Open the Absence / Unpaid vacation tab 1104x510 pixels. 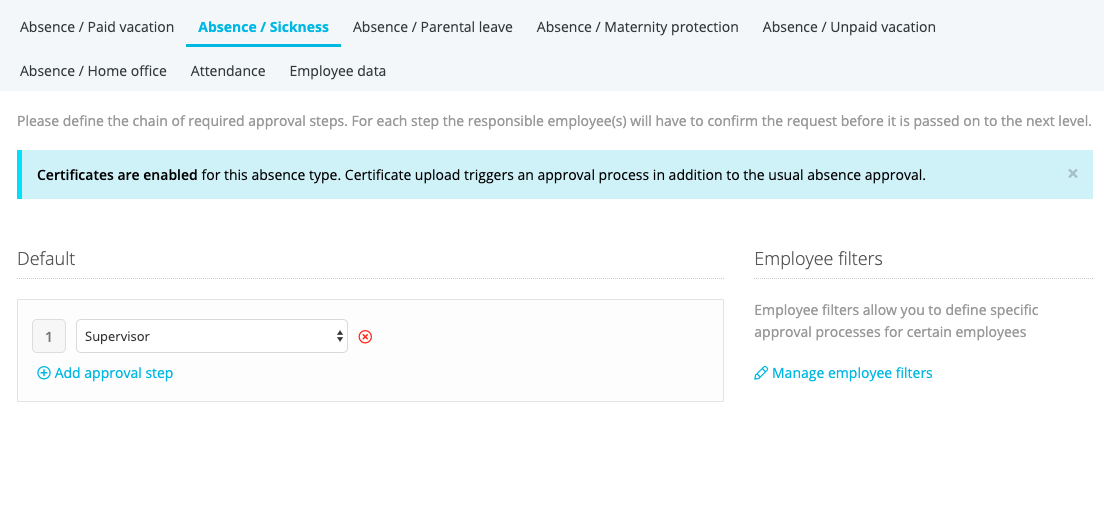[x=849, y=27]
